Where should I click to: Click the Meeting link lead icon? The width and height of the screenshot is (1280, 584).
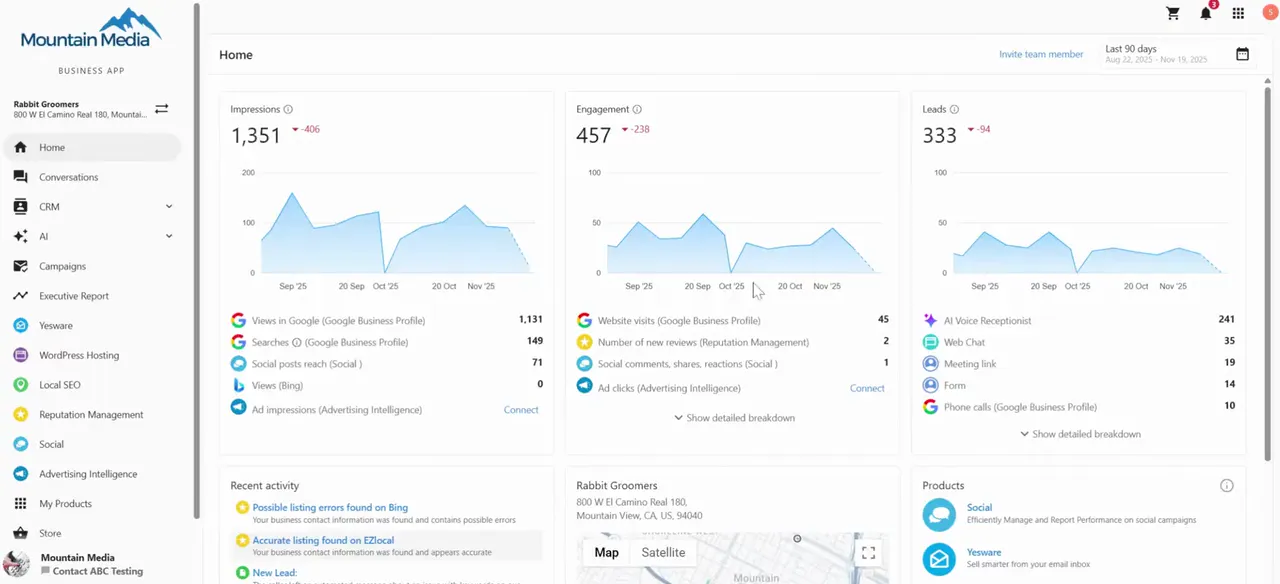[x=931, y=364]
